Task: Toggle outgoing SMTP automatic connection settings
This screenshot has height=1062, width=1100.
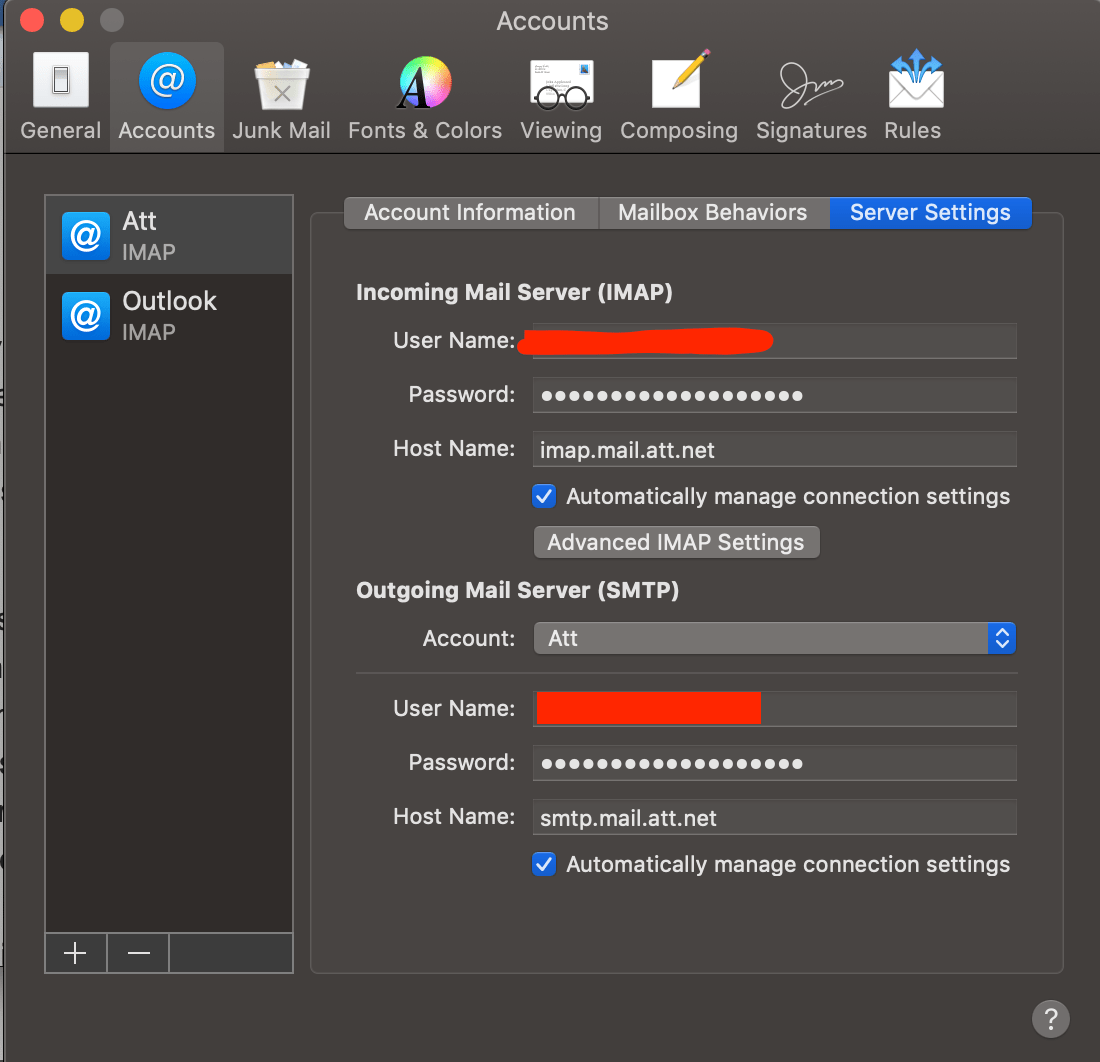Action: [544, 864]
